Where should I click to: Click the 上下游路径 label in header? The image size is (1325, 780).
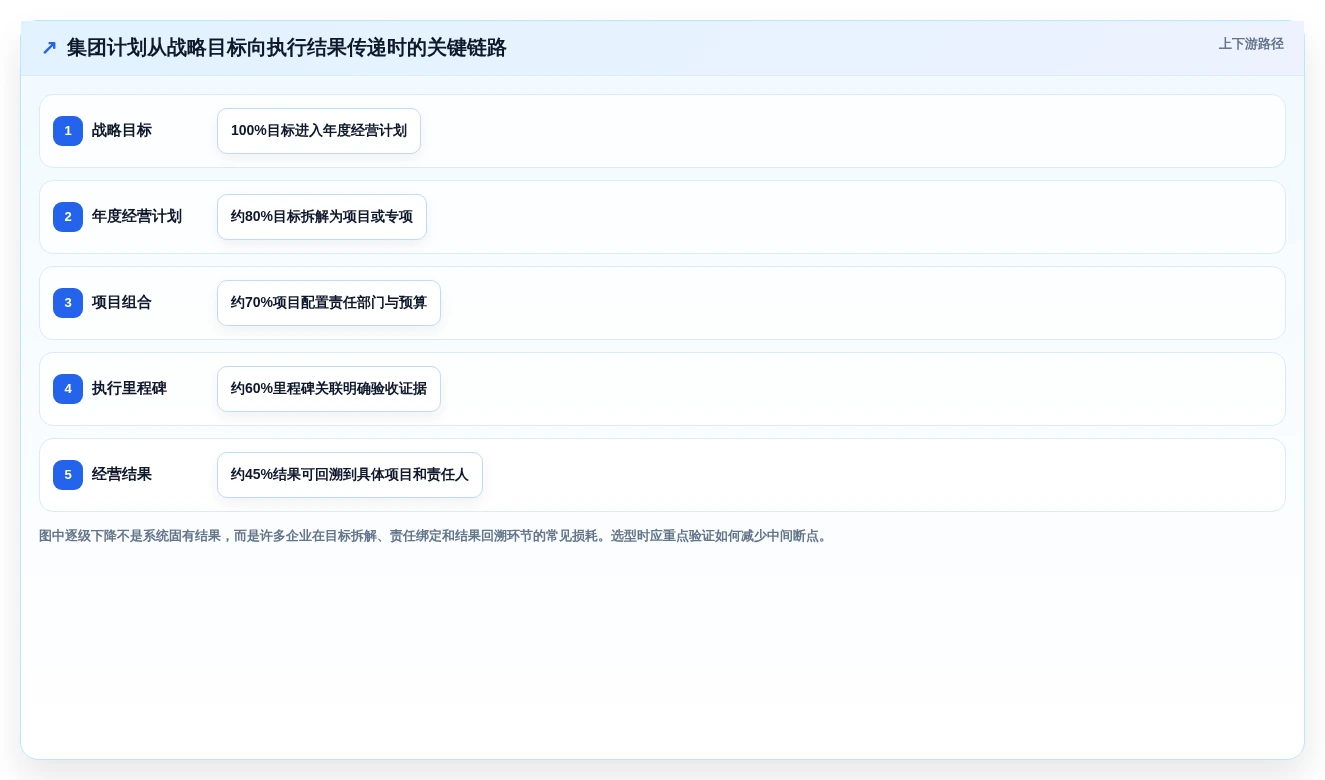pyautogui.click(x=1251, y=44)
